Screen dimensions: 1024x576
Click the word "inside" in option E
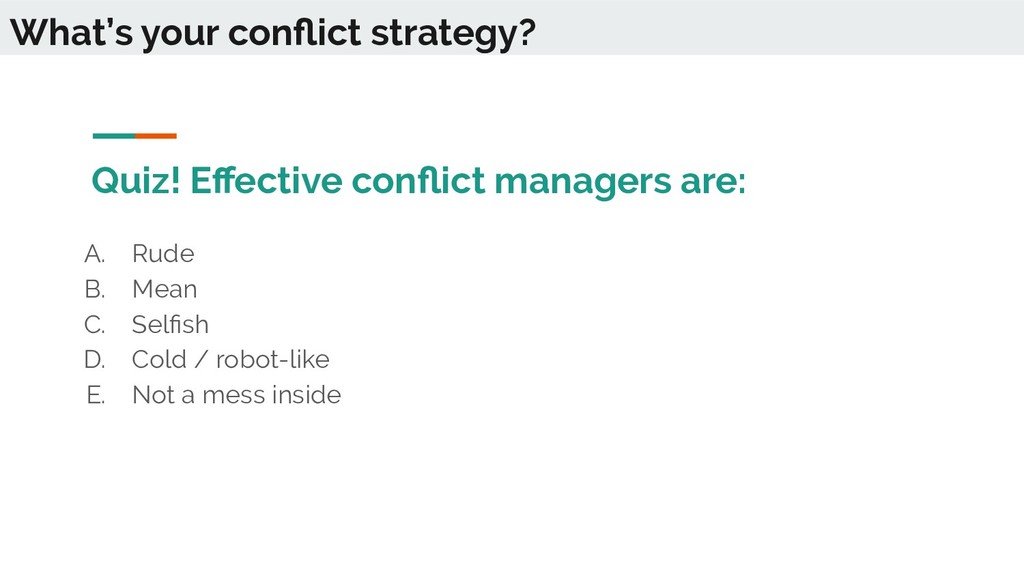coord(306,394)
